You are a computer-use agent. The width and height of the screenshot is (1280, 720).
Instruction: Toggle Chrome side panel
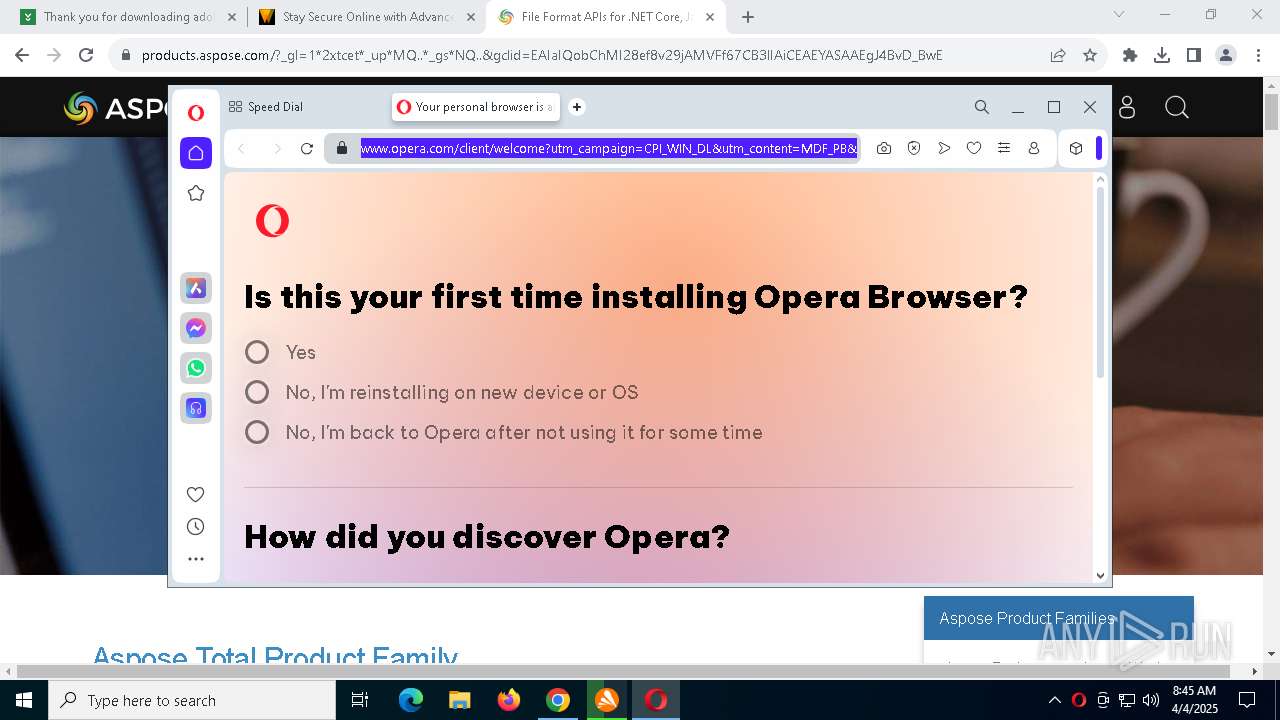[x=1194, y=55]
